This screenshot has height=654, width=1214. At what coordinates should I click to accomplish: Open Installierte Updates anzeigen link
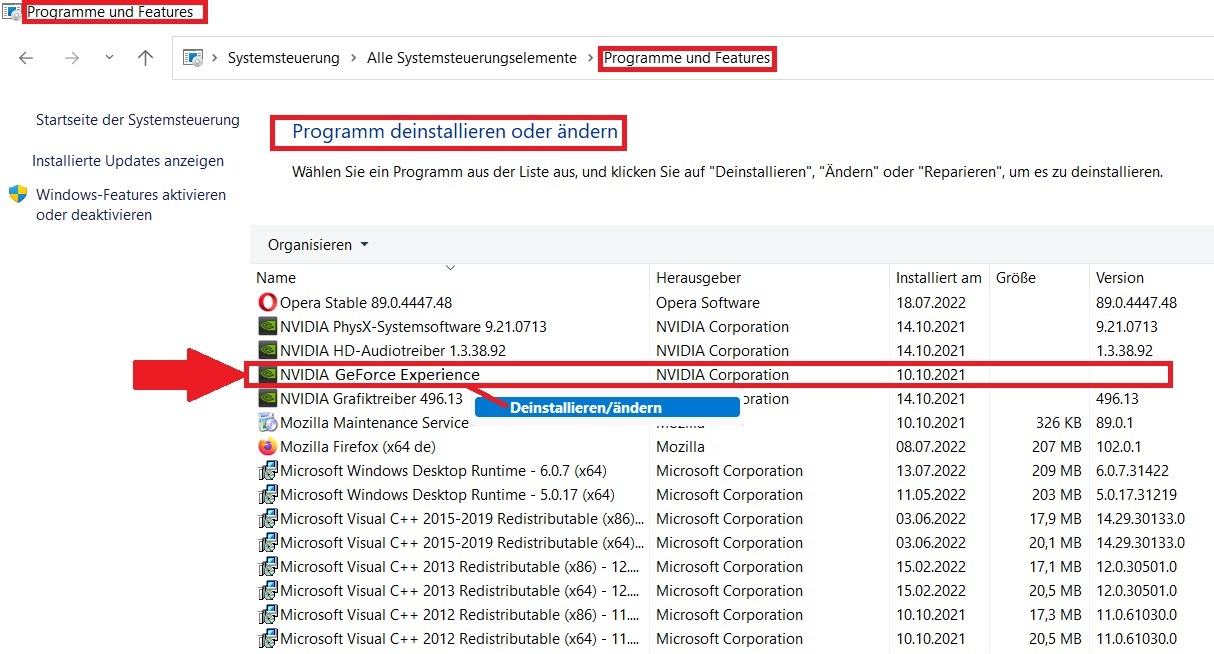pyautogui.click(x=128, y=160)
